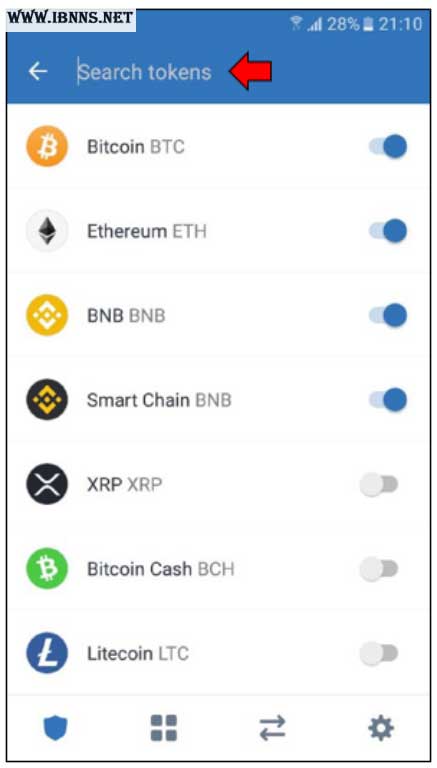The image size is (437, 768).
Task: Tap the back arrow in header
Action: (x=38, y=72)
